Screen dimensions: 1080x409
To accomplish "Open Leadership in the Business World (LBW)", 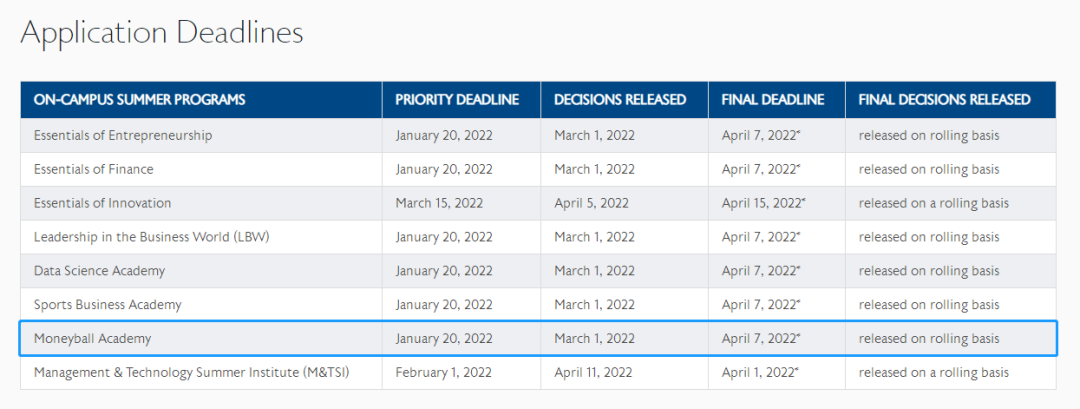I will click(152, 237).
